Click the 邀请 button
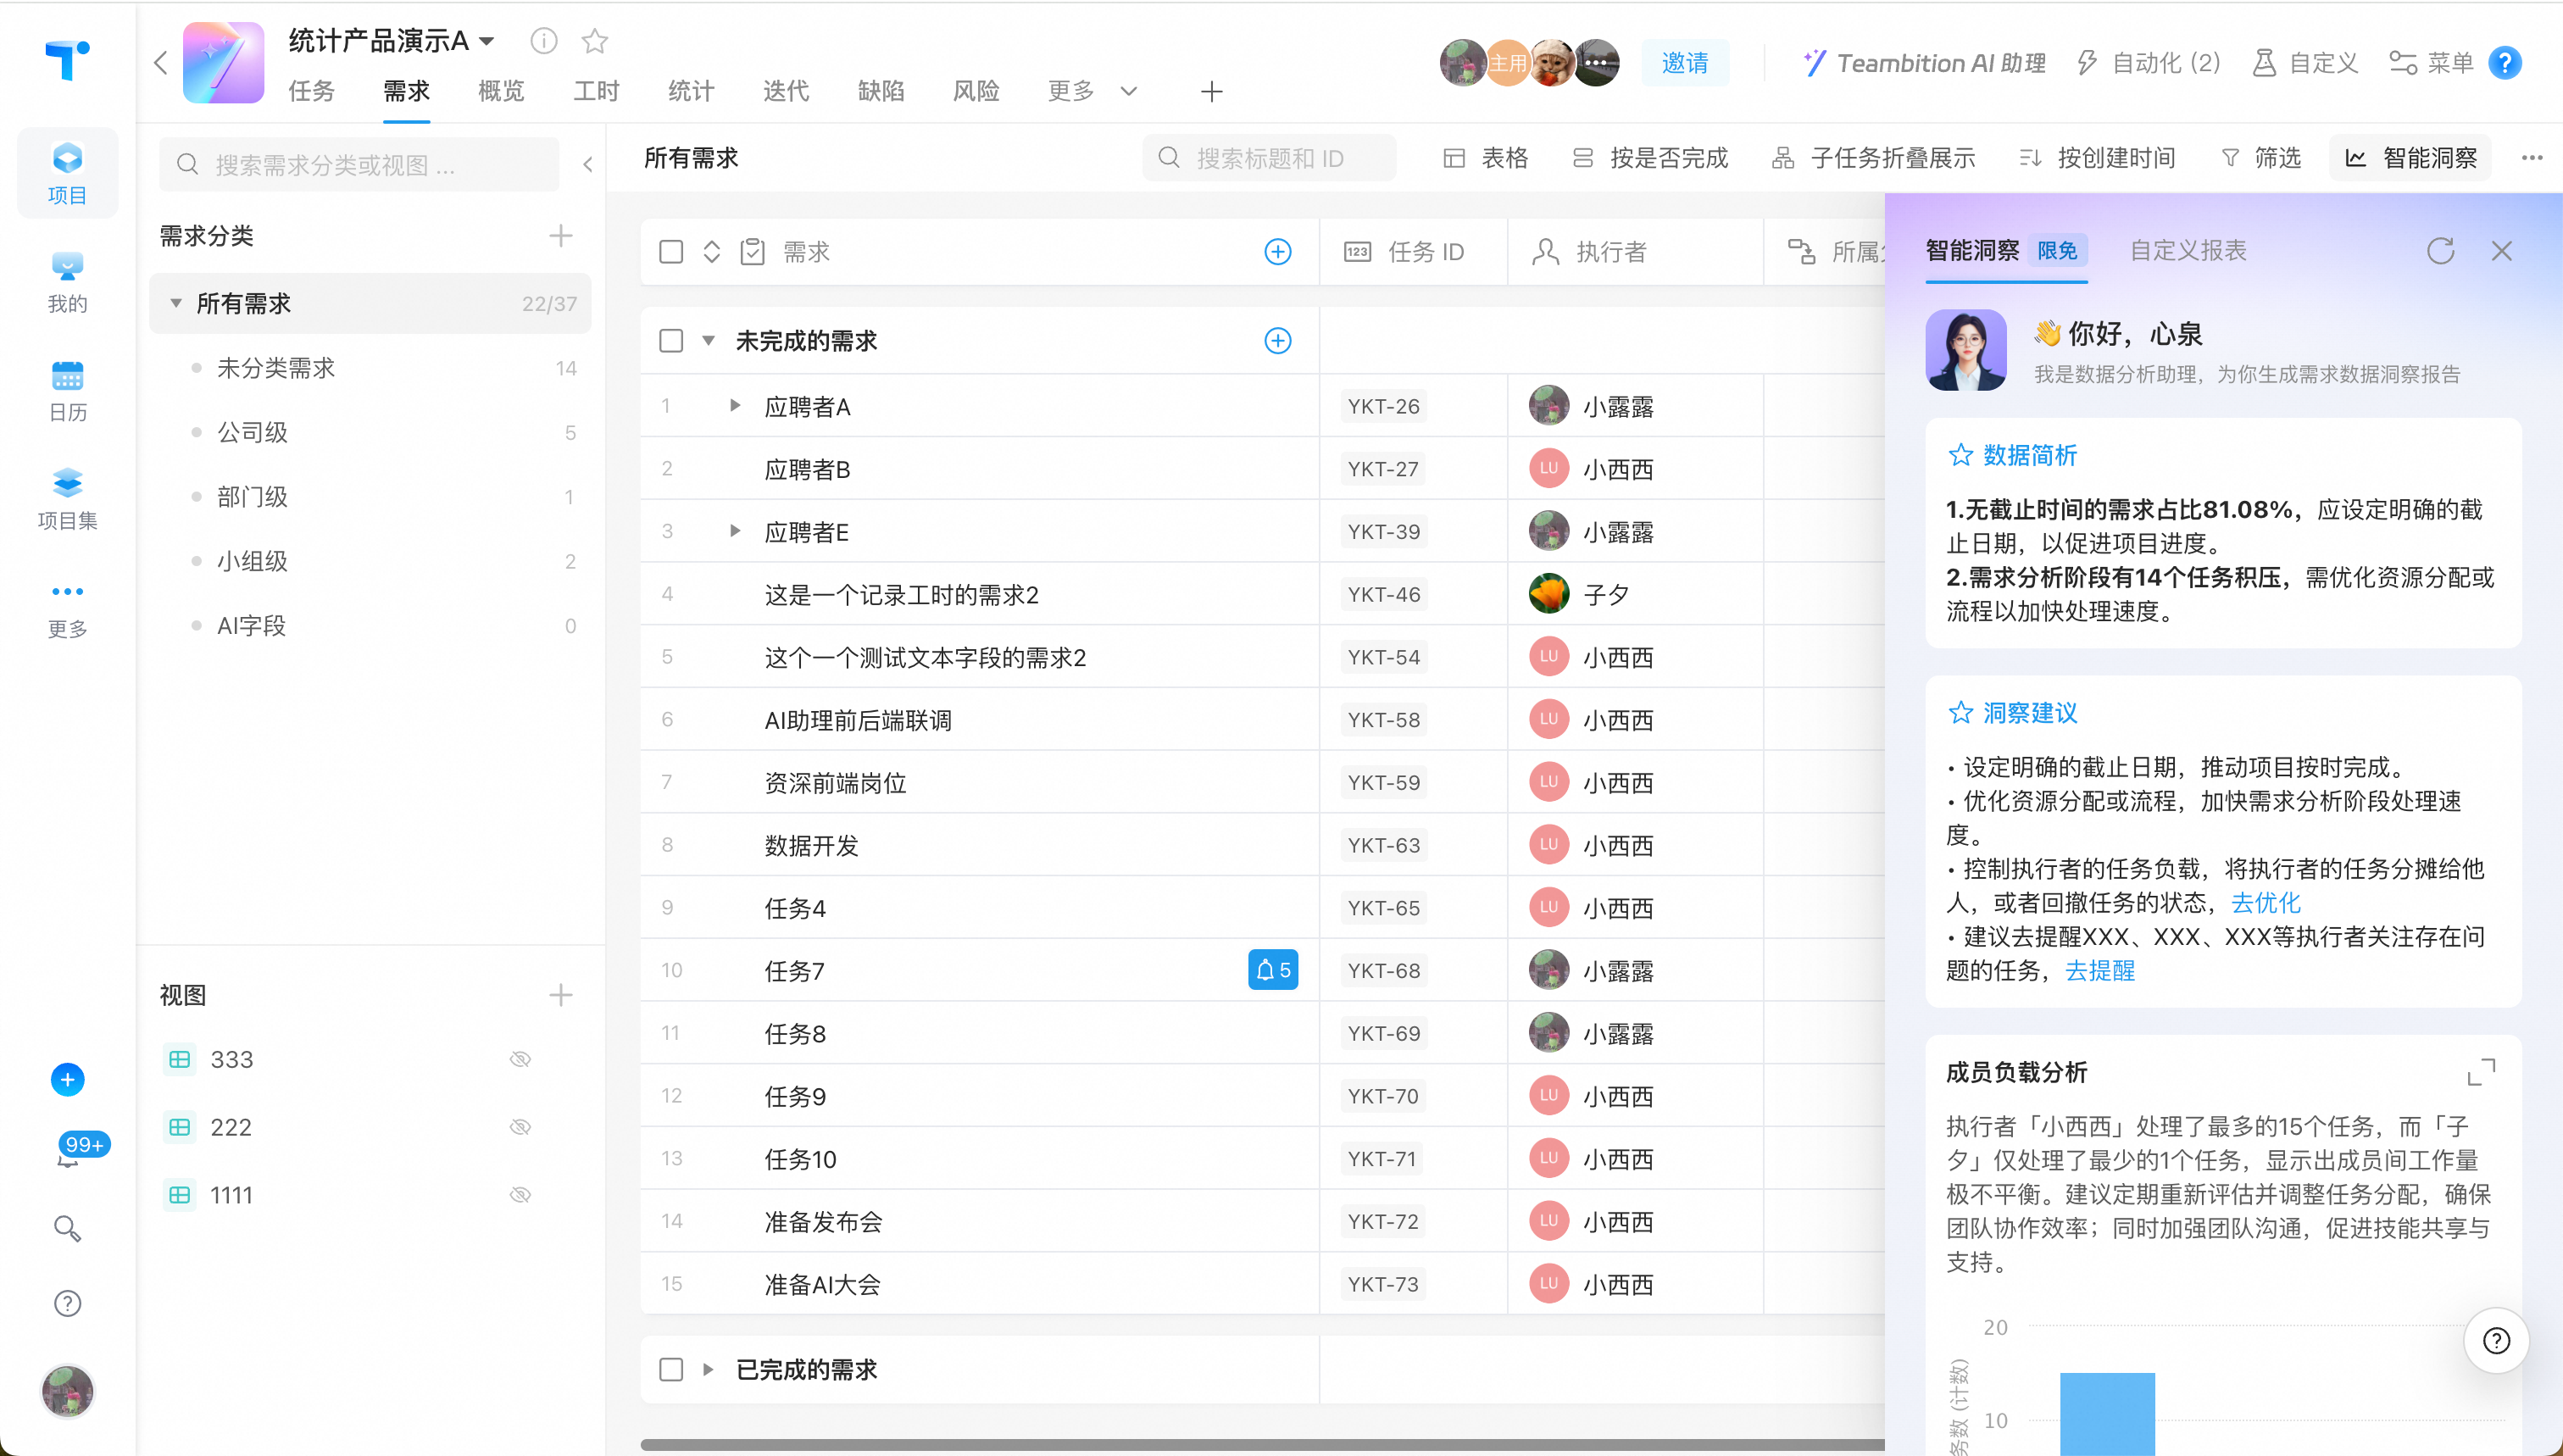The width and height of the screenshot is (2563, 1456). 1685,63
